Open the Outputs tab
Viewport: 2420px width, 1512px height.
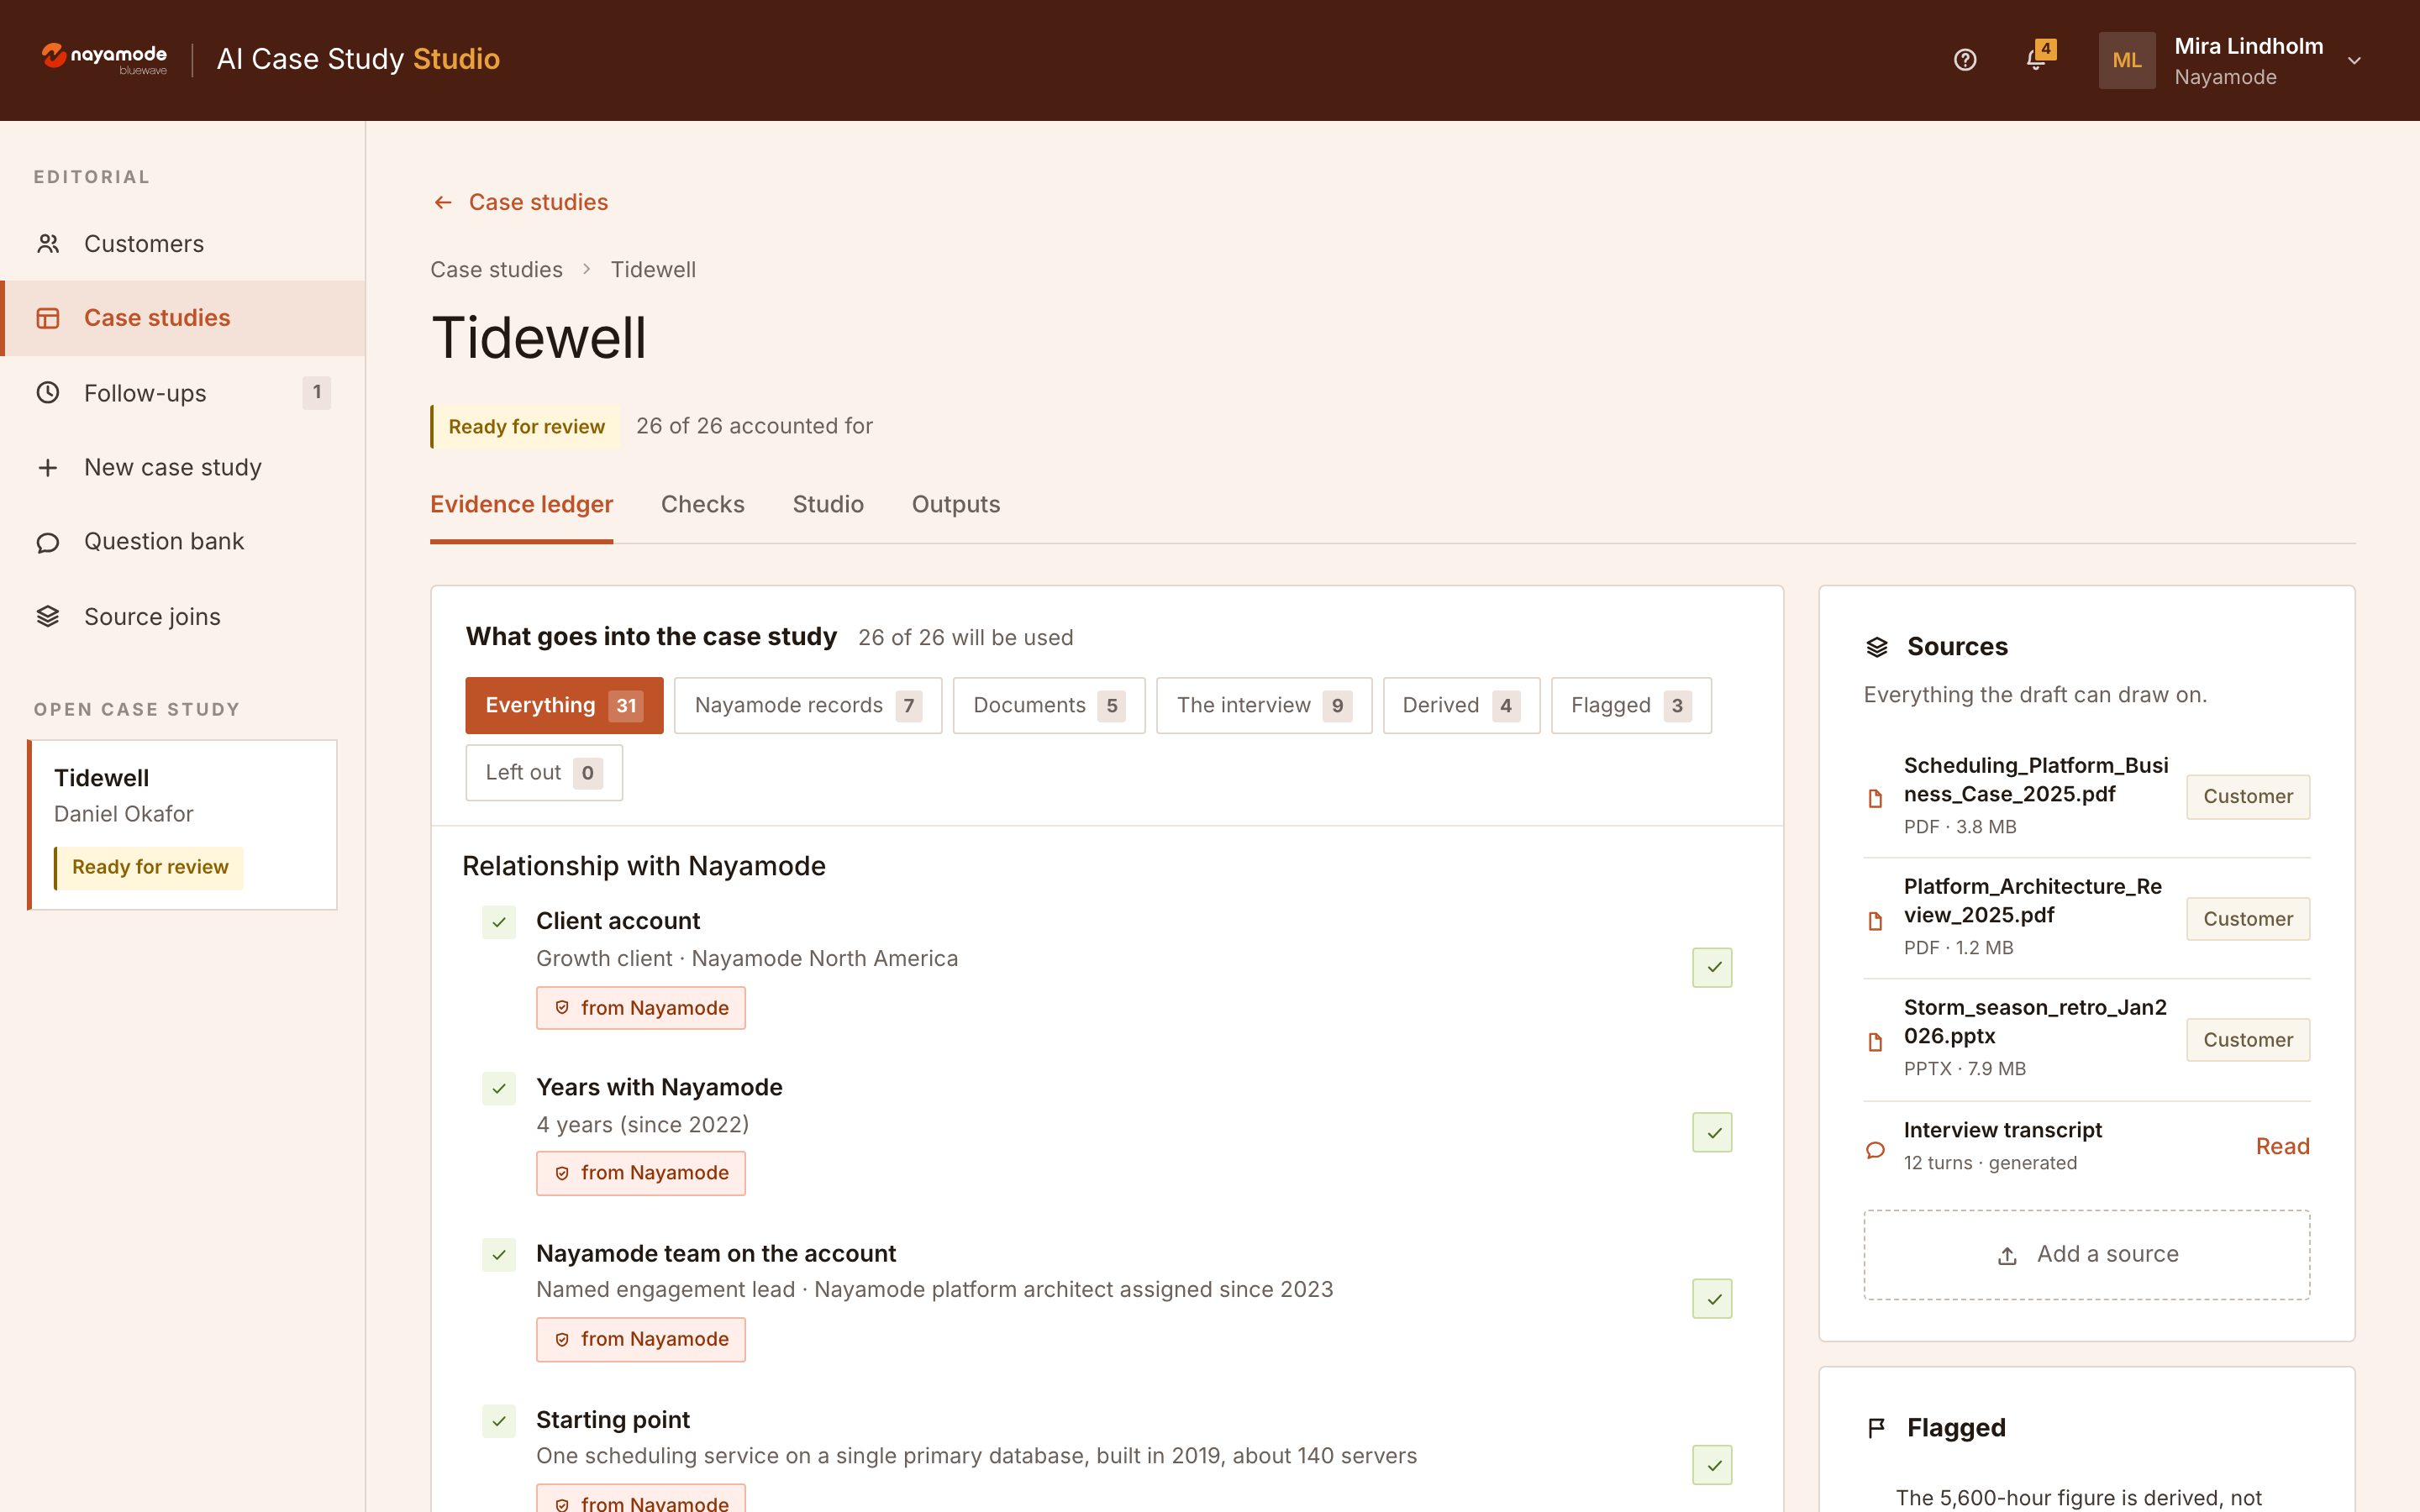tap(955, 505)
